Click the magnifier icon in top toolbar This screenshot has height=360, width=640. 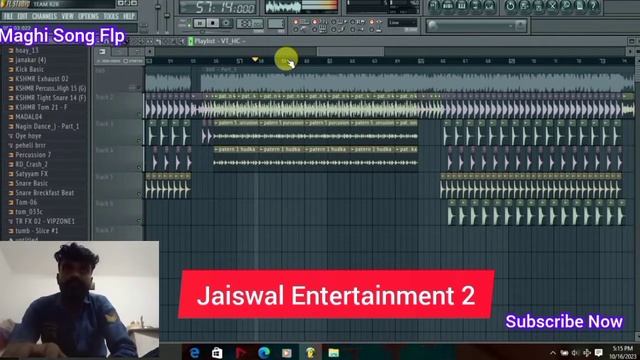pyautogui.click(x=566, y=6)
